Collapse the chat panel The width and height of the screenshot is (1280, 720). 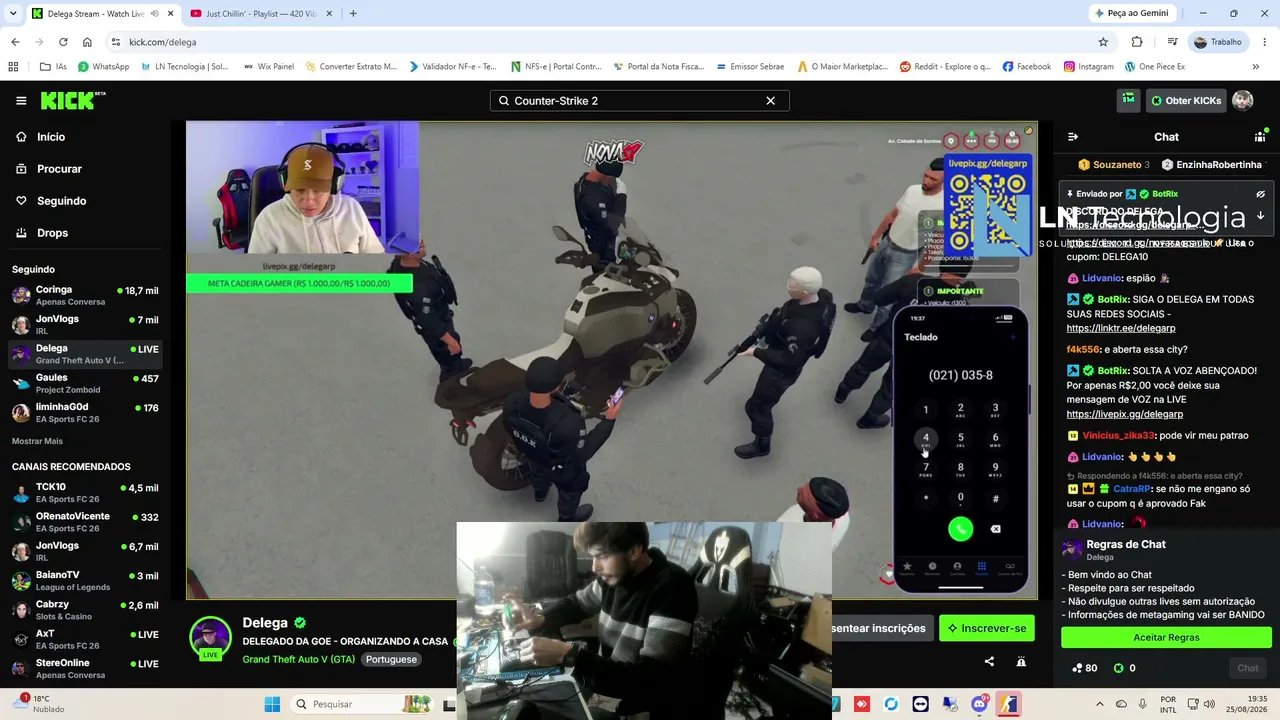(x=1072, y=137)
